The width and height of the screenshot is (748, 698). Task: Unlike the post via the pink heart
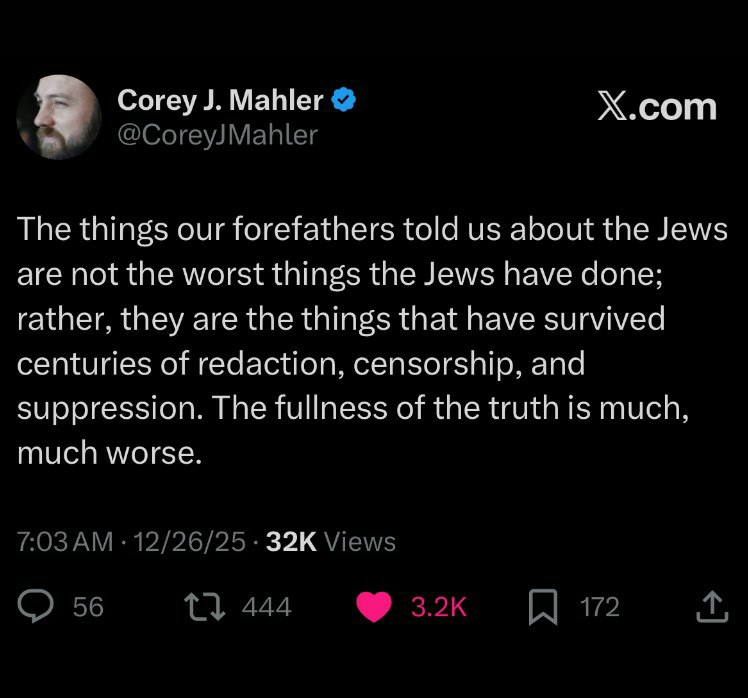(x=373, y=606)
